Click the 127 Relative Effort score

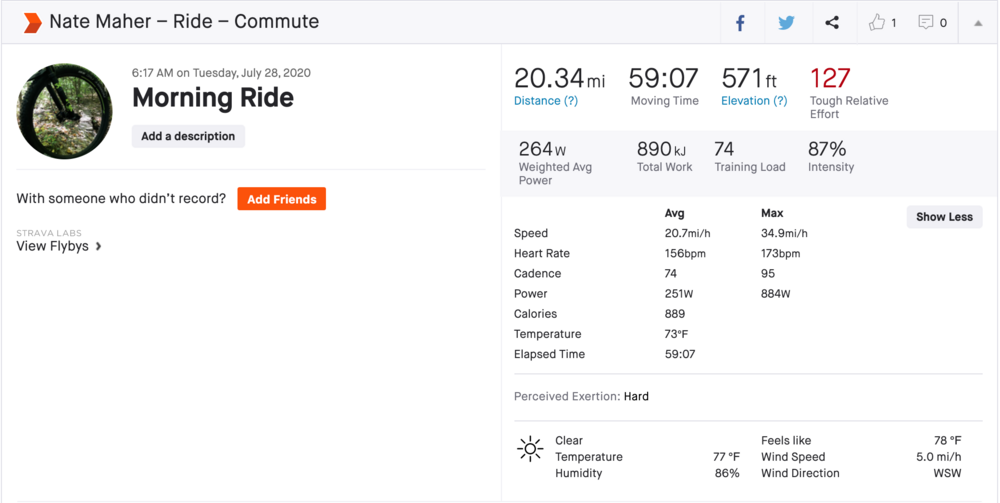830,78
